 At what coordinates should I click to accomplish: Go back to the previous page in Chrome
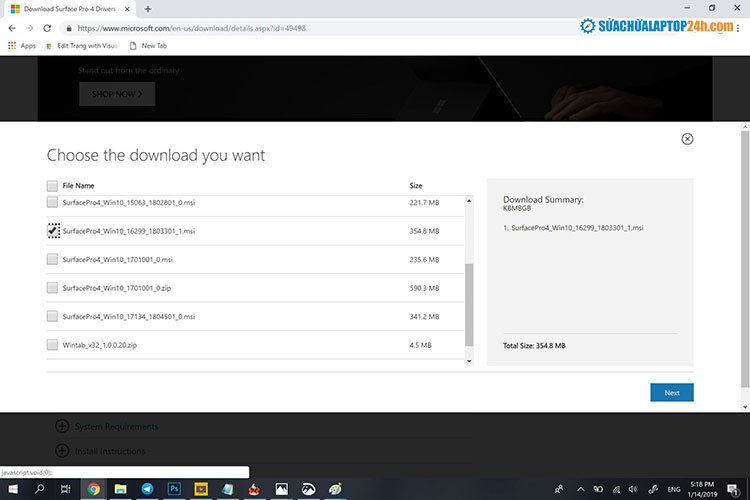pyautogui.click(x=12, y=28)
